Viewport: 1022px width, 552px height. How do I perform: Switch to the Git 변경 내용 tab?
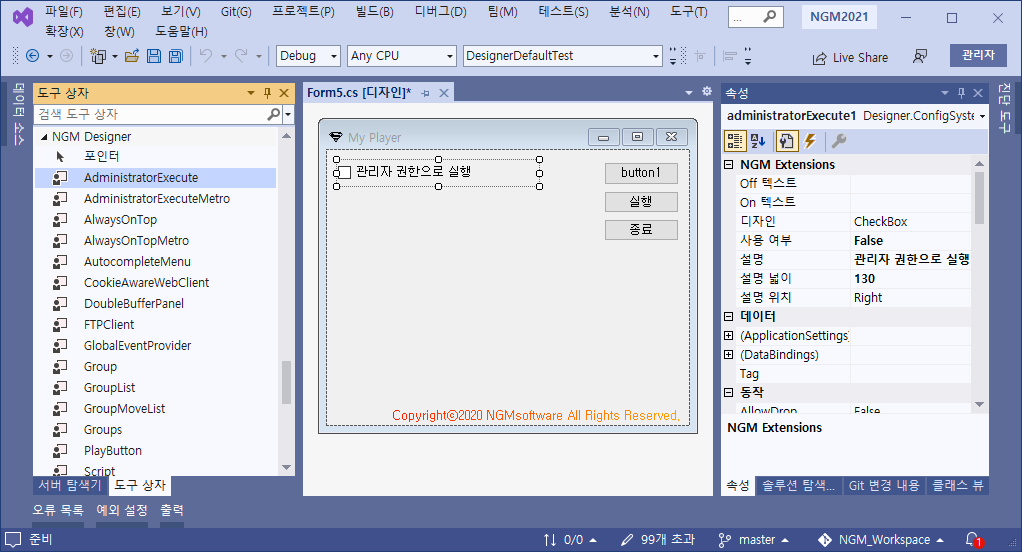884,486
